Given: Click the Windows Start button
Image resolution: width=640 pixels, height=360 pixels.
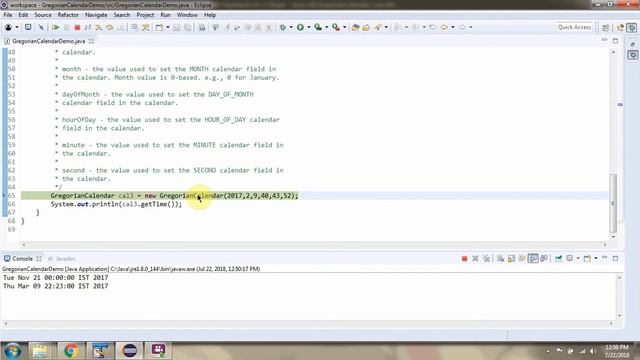Looking at the screenshot, I should tap(13, 351).
